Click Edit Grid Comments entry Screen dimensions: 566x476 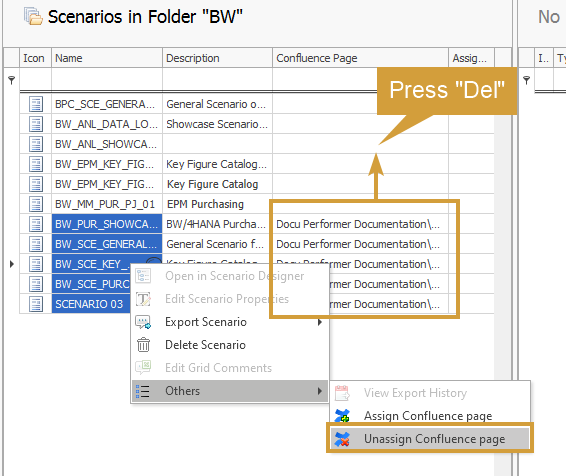pyautogui.click(x=230, y=368)
